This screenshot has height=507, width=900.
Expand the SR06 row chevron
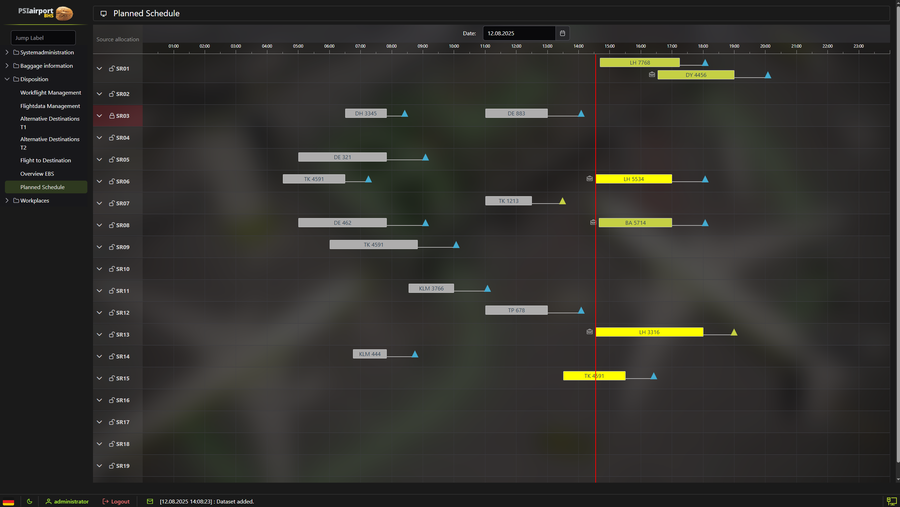(99, 182)
